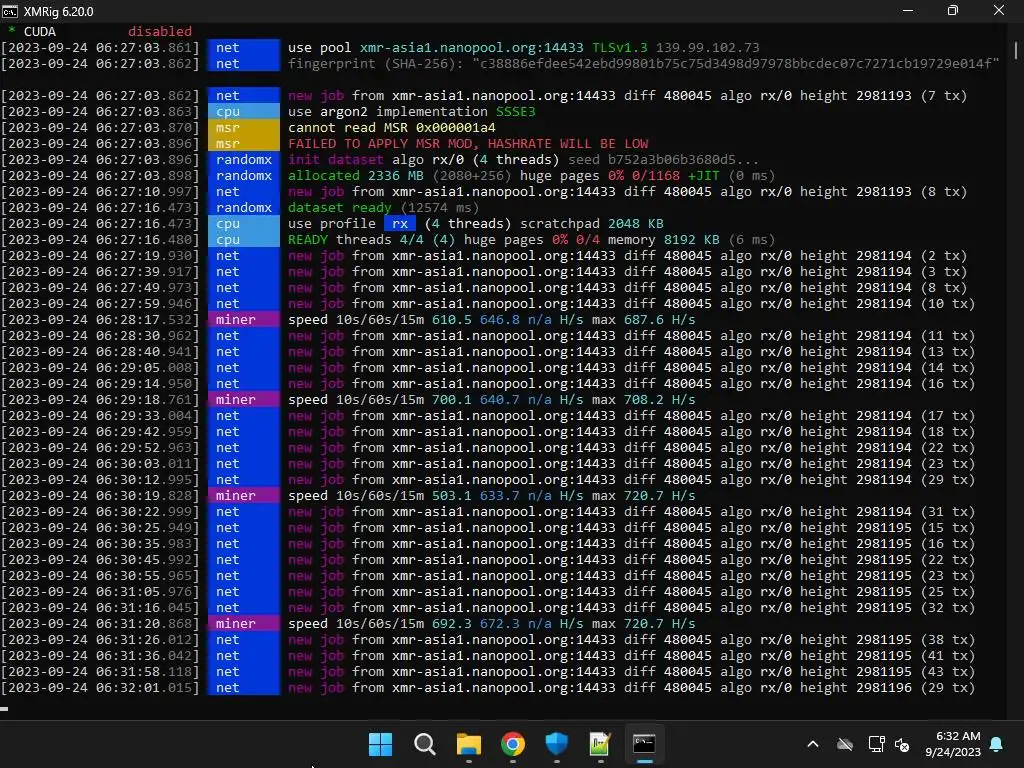1024x768 pixels.
Task: Click the new job line ending (38 tx)
Action: pos(631,639)
